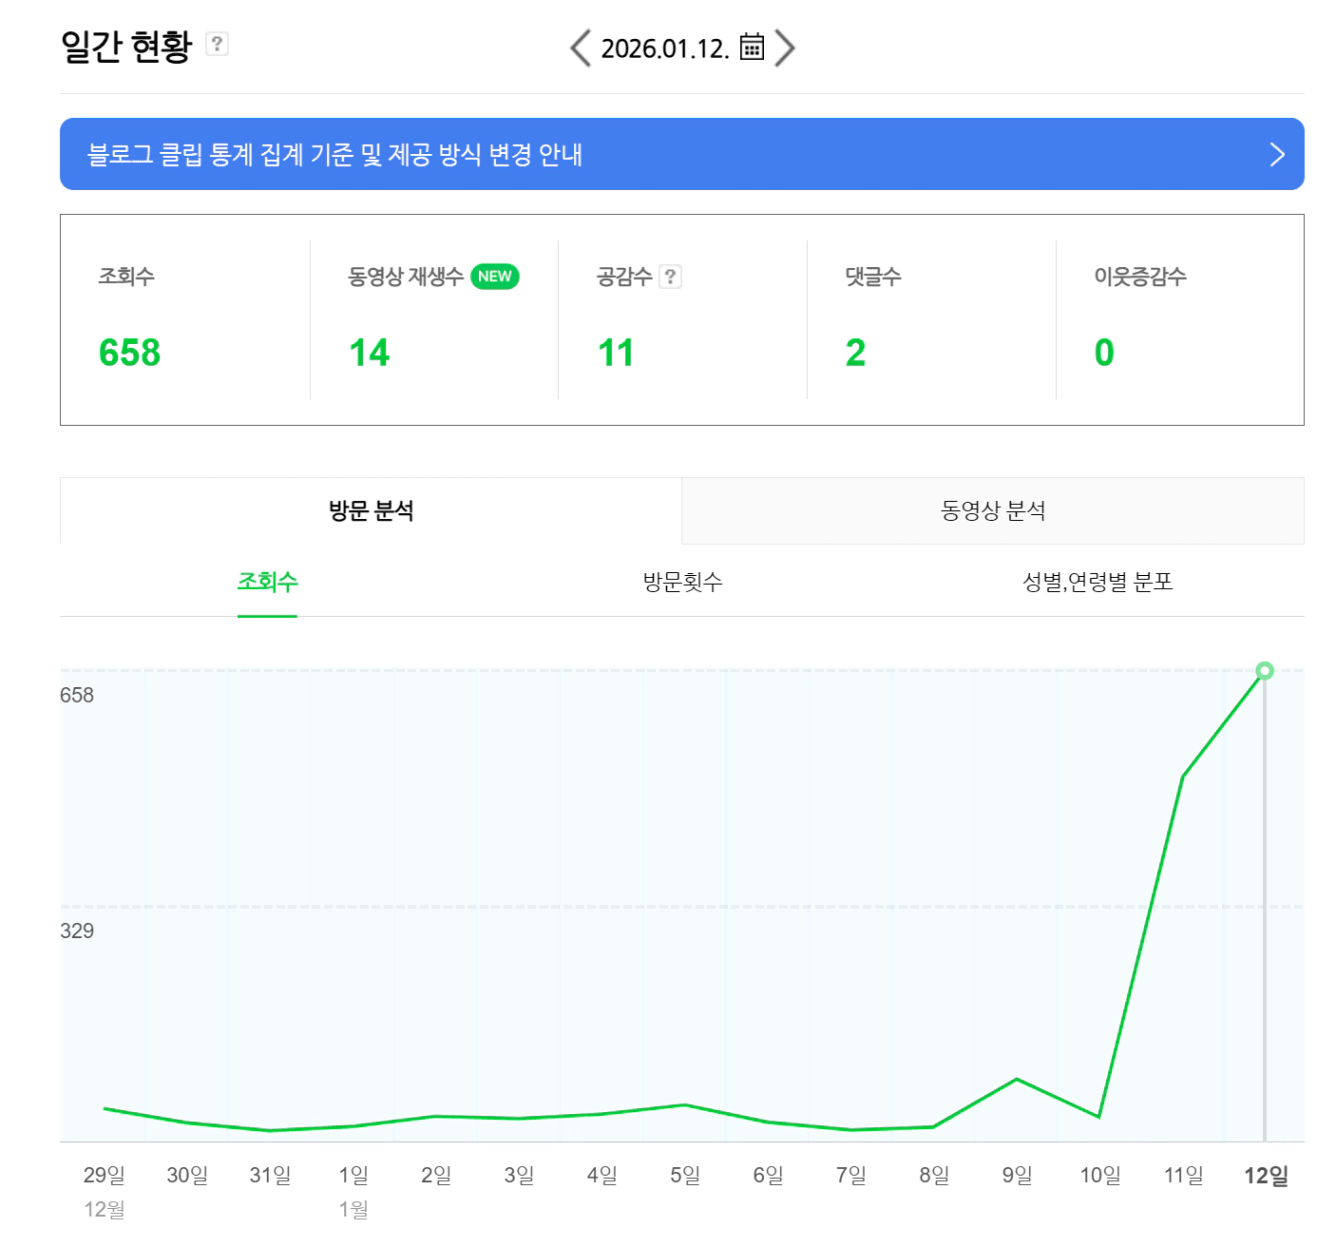Viewport: 1336px width, 1247px height.
Task: Click the 이웃증감수 value 0
Action: click(x=1104, y=352)
